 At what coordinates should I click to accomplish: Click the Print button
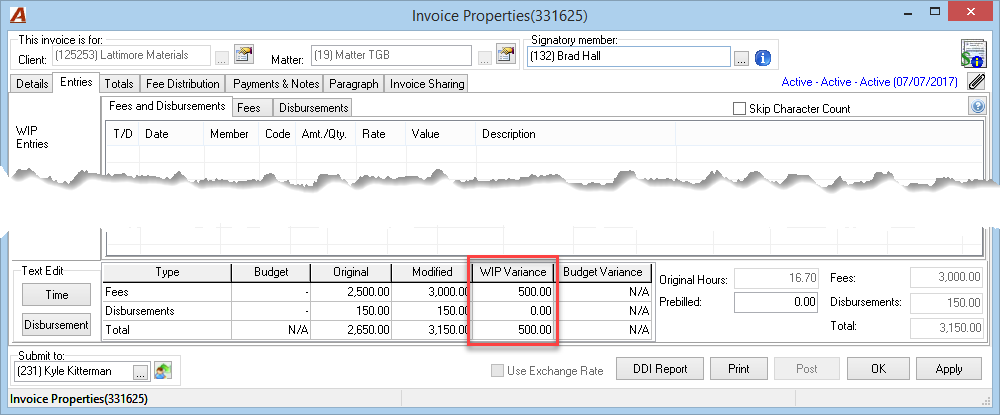pos(739,368)
